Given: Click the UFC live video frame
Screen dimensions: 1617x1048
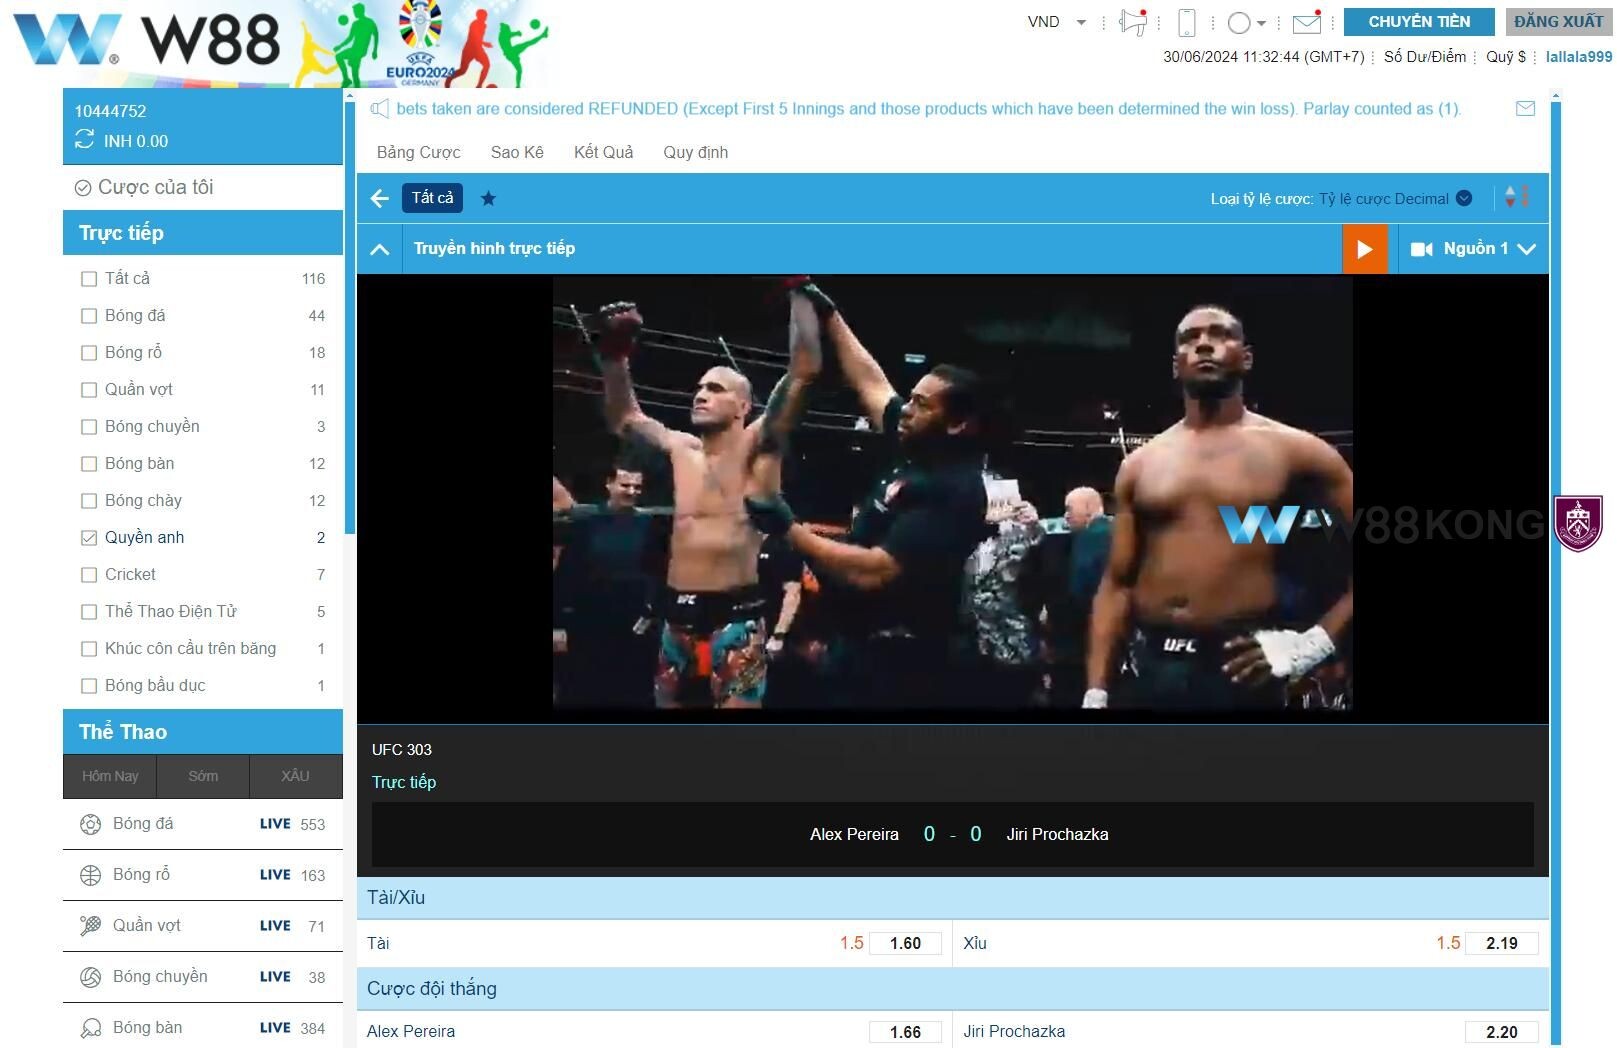Looking at the screenshot, I should click(x=952, y=492).
